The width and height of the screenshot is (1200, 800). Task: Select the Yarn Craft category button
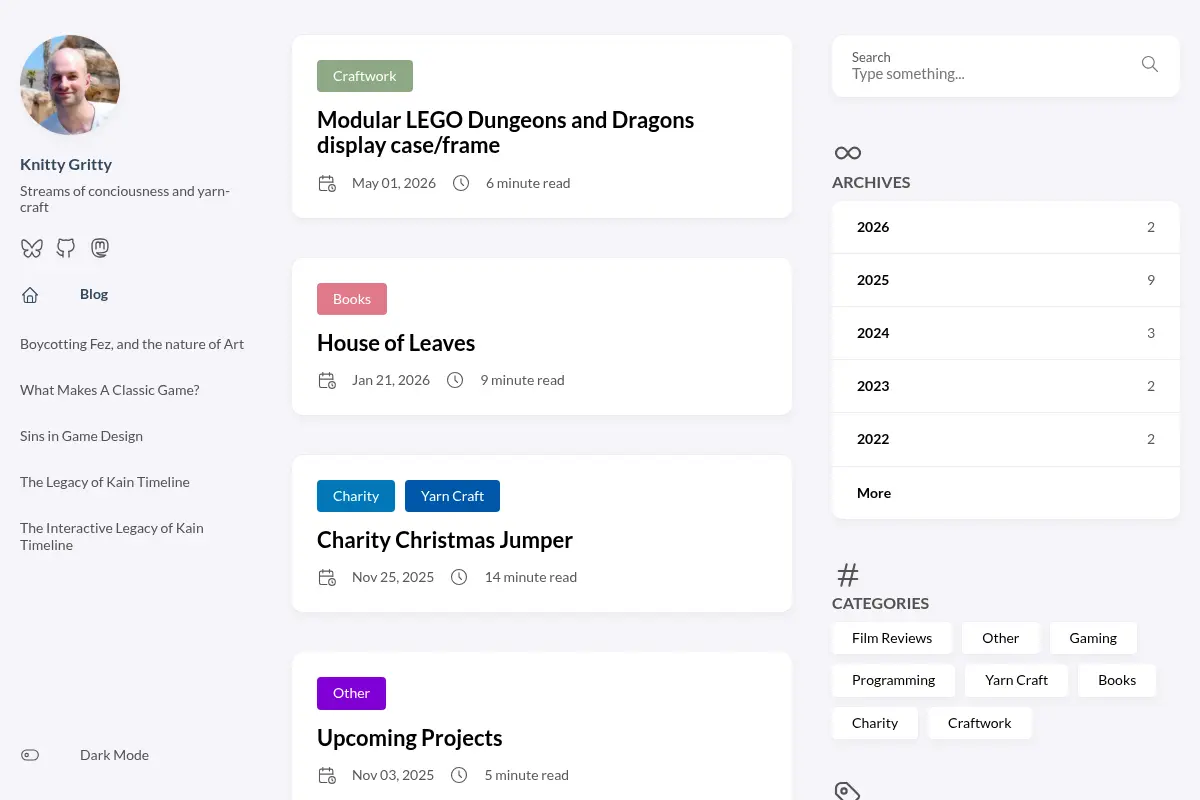click(1016, 680)
